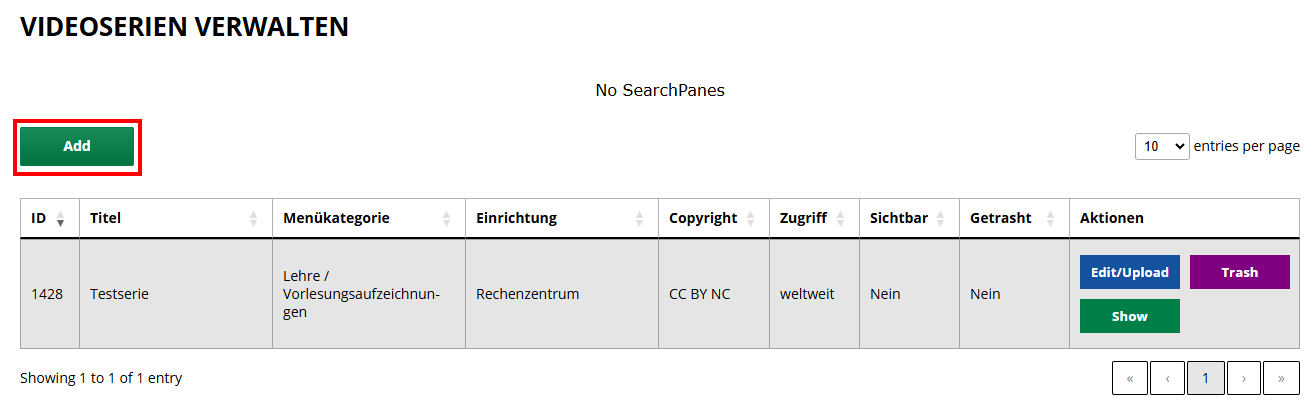Jump to last page with double-right arrow
Image resolution: width=1315 pixels, height=410 pixels.
pyautogui.click(x=1281, y=378)
